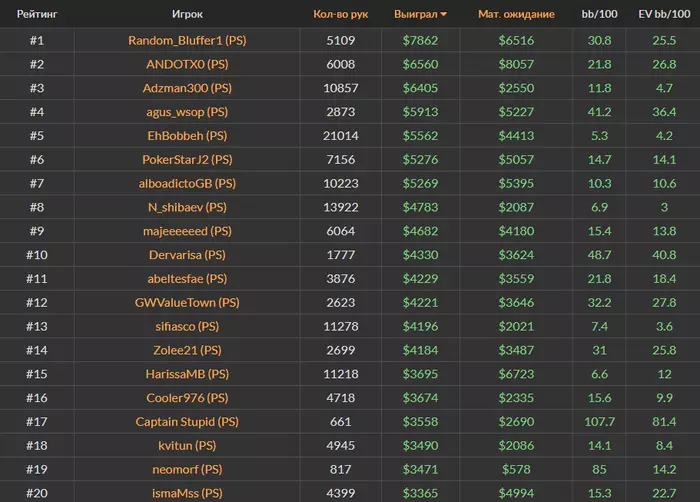
Task: Sort table by Кол-во рук column
Action: point(341,14)
